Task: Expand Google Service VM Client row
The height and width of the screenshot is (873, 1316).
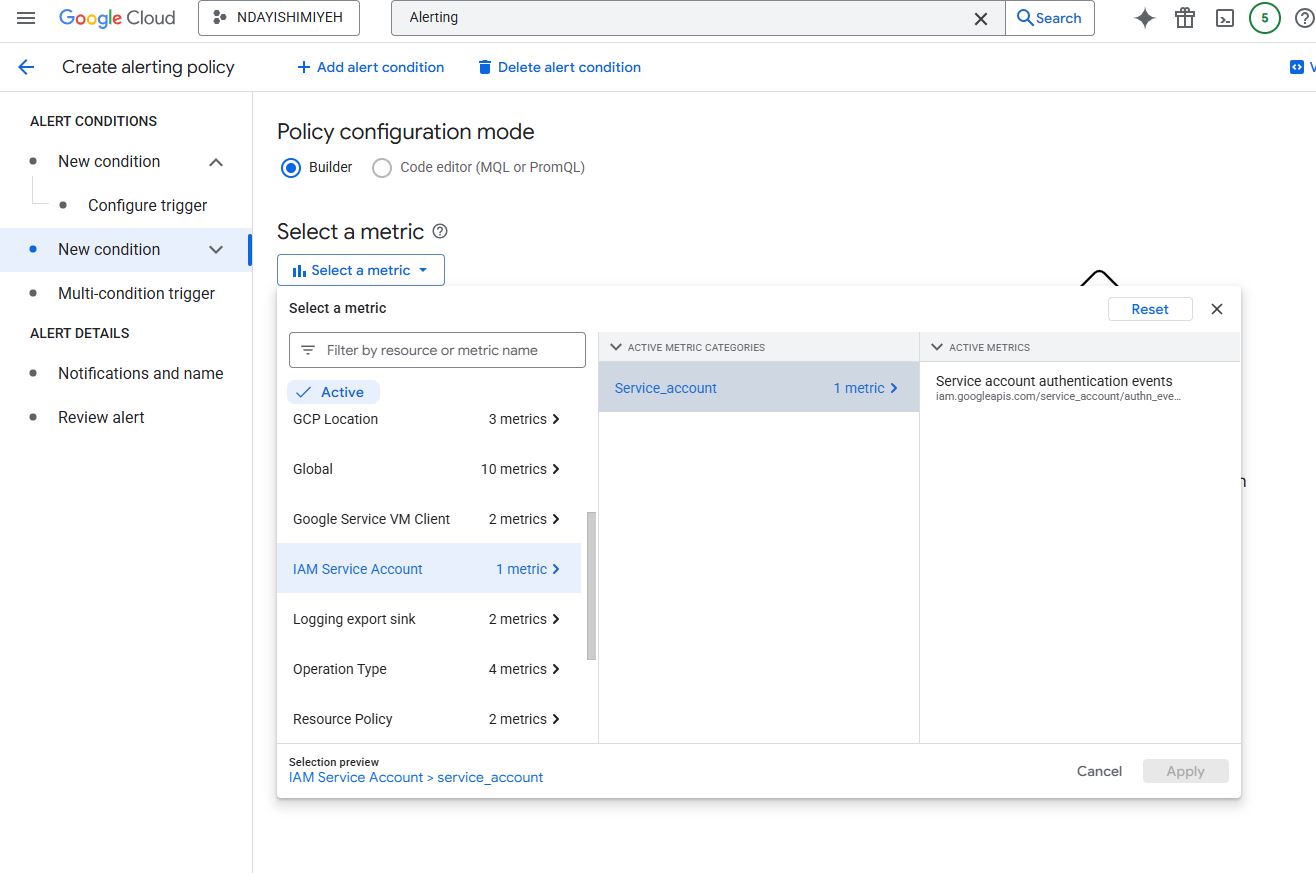Action: pos(428,519)
